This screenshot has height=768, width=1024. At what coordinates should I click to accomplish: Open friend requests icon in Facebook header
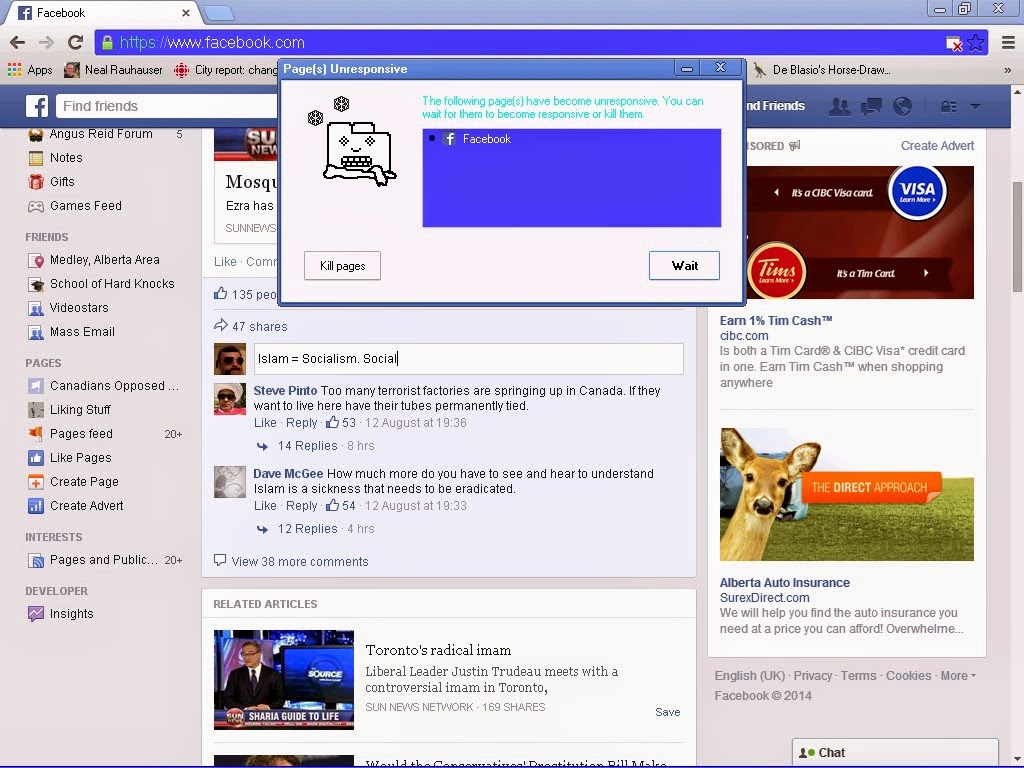coord(839,106)
